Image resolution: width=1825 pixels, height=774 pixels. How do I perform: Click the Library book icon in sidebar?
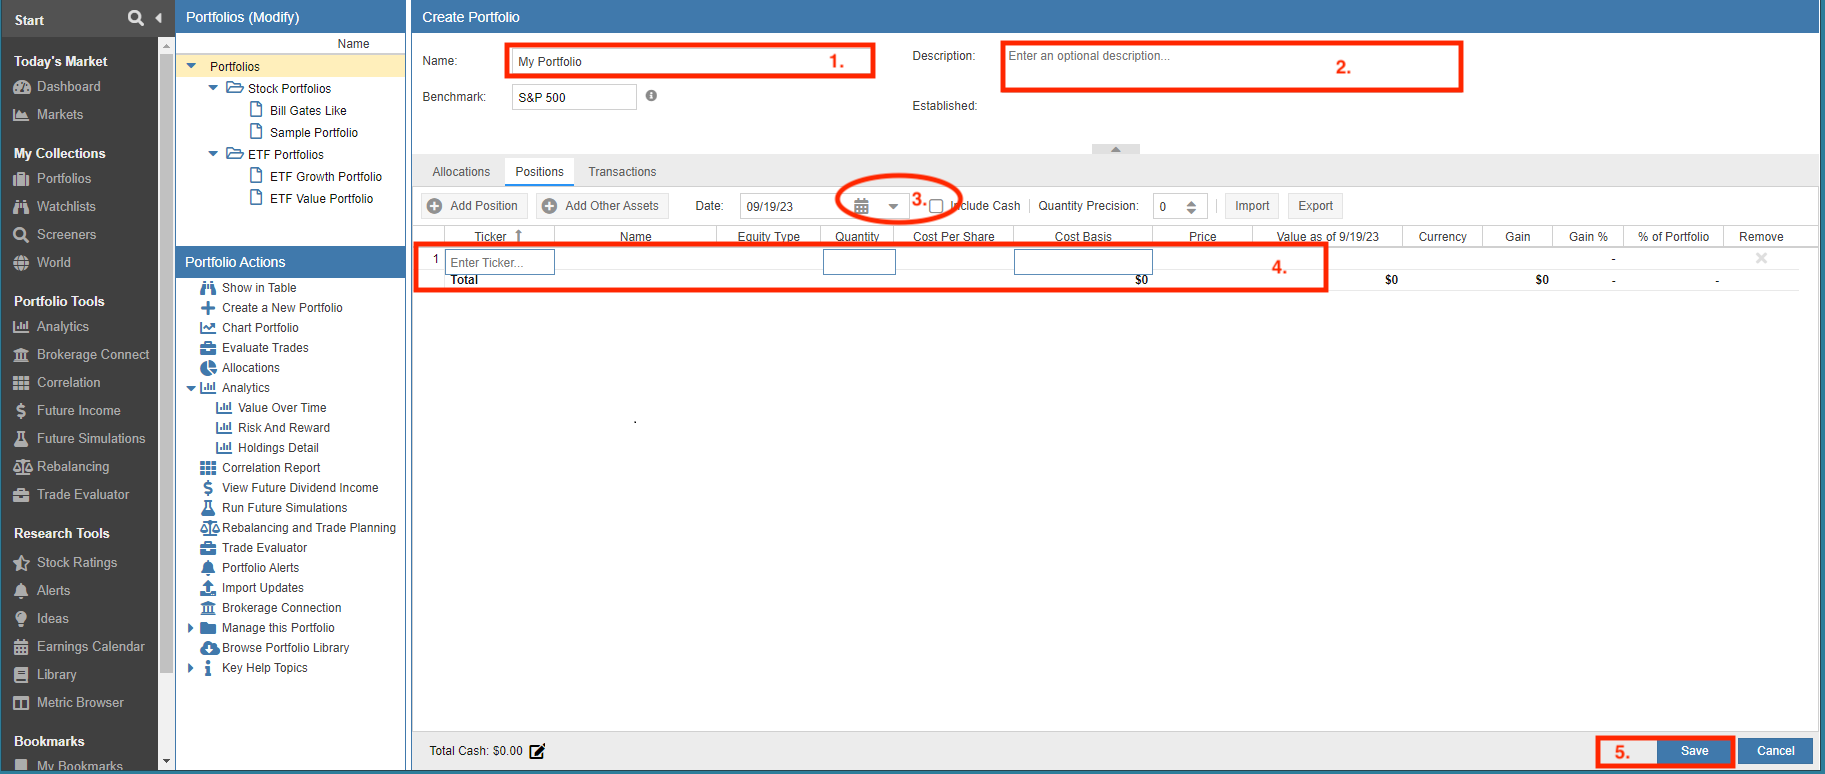(x=21, y=675)
